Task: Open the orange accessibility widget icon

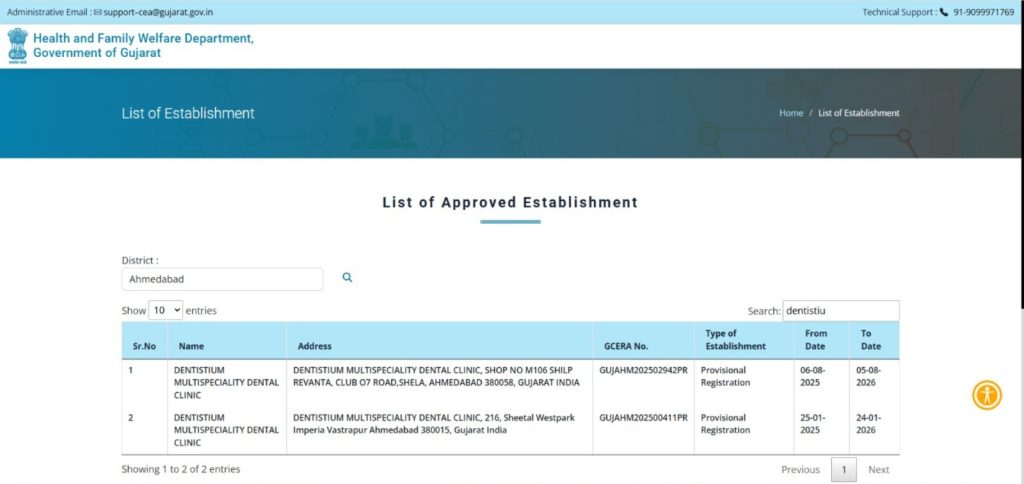Action: click(x=987, y=395)
